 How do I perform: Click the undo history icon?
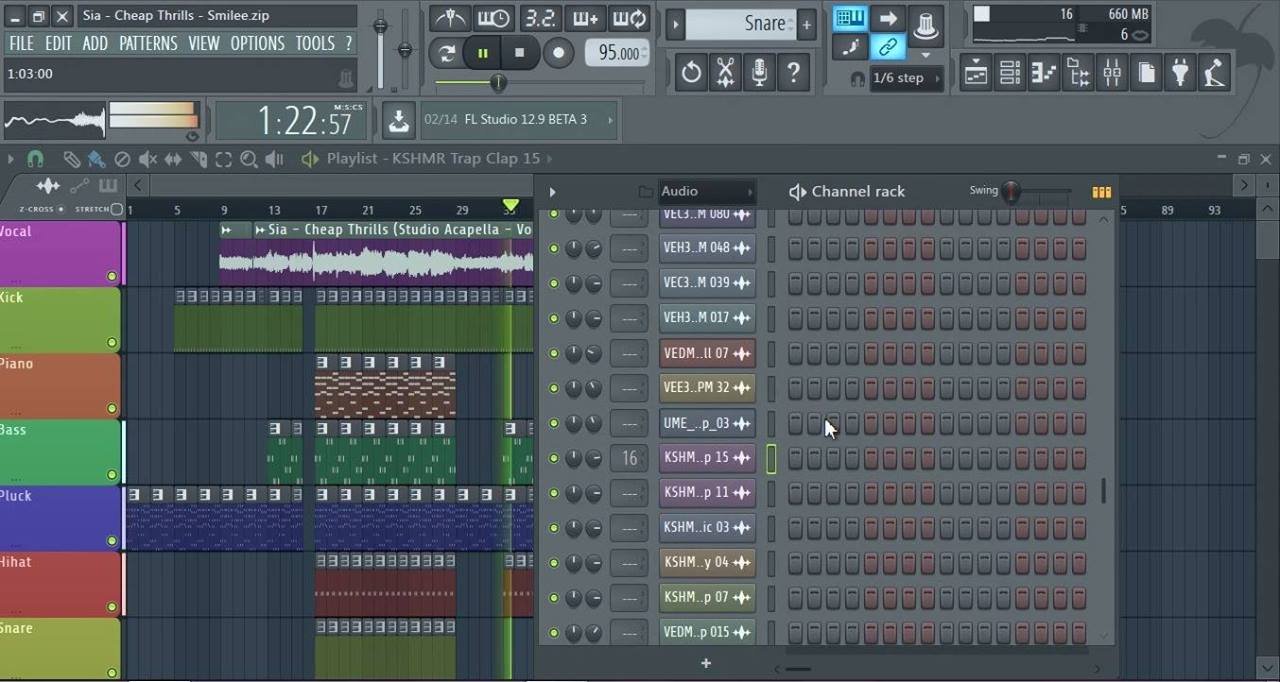tap(691, 73)
